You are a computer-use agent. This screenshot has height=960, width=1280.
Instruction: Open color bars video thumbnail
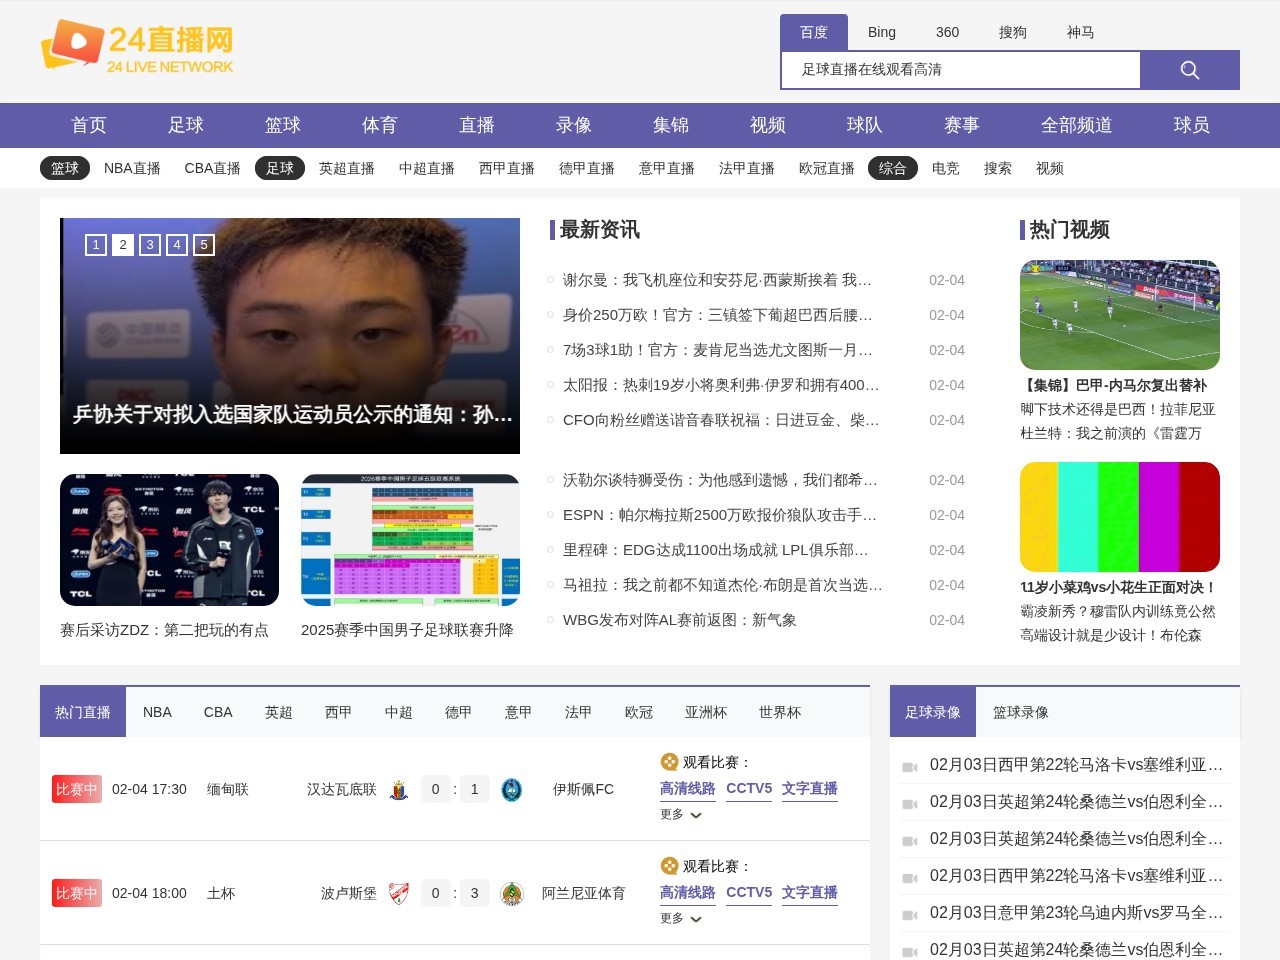point(1120,517)
